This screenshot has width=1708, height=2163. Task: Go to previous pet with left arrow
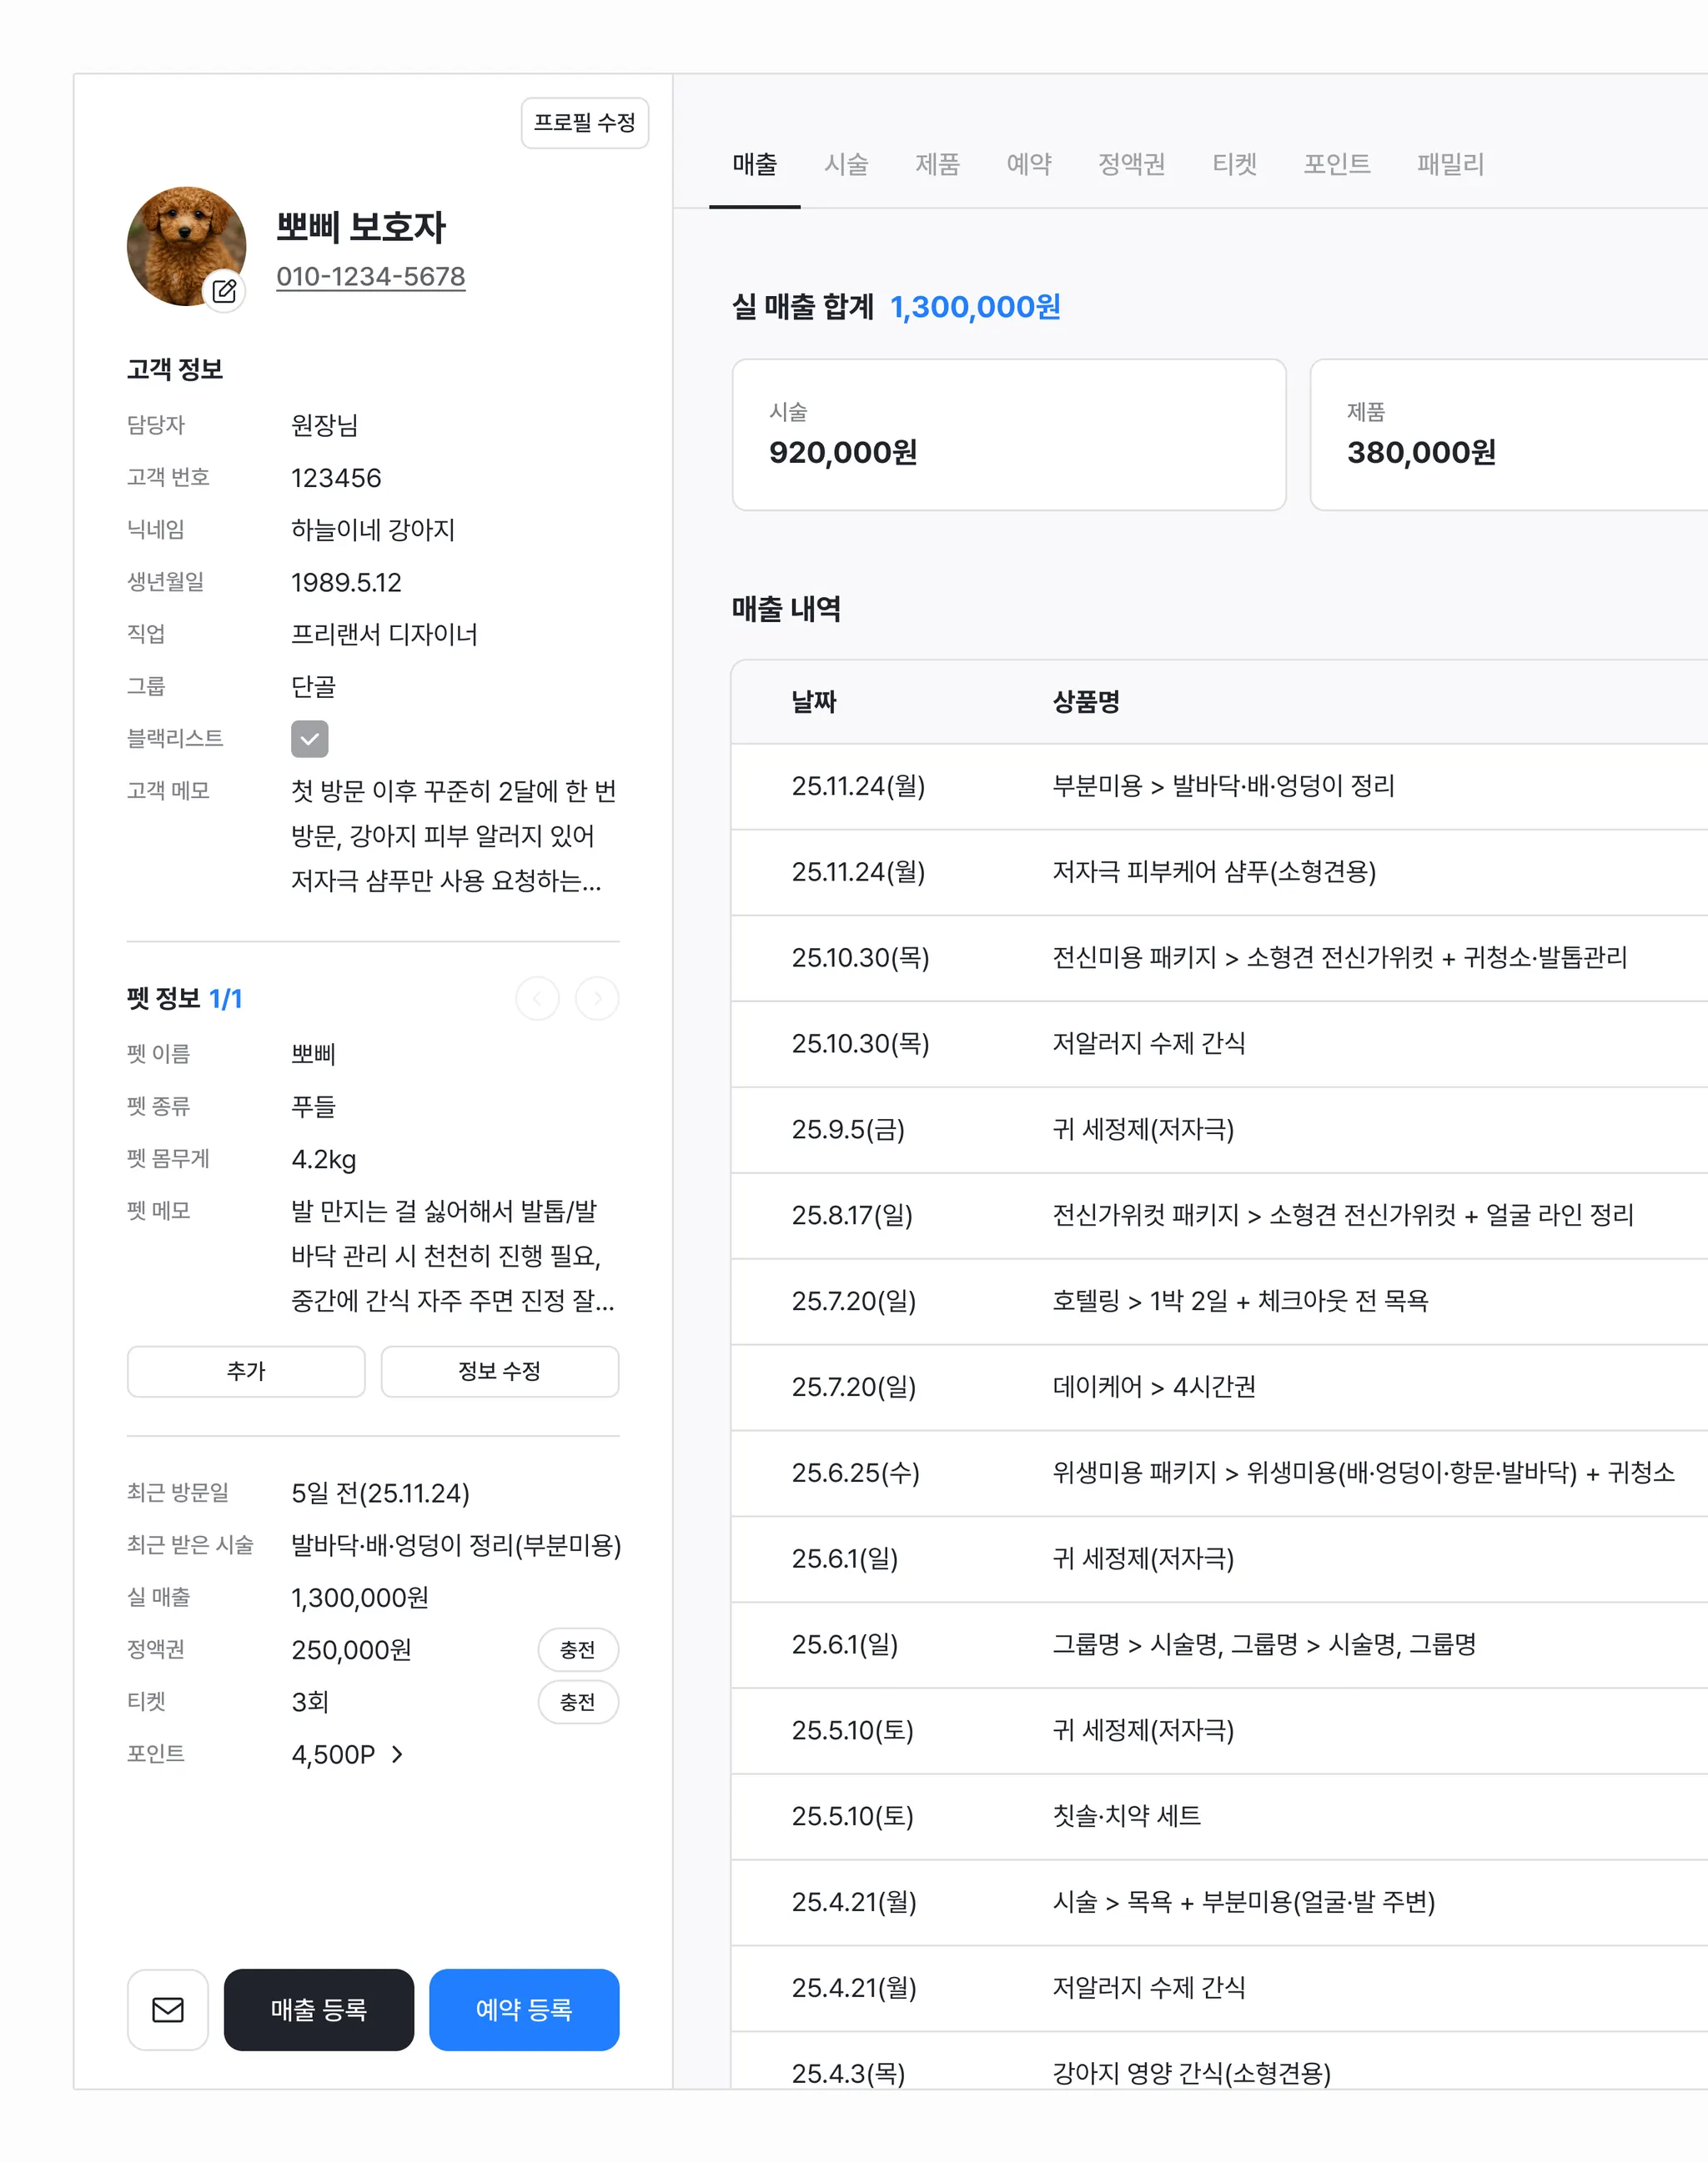coord(537,998)
